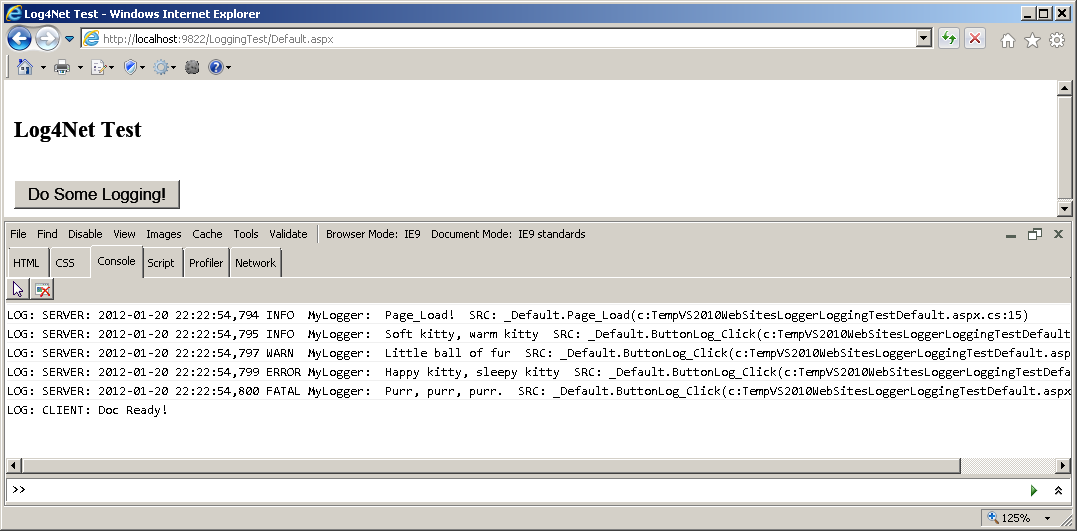This screenshot has height=531, width=1077.
Task: Open the Help question mark icon
Action: 216,67
